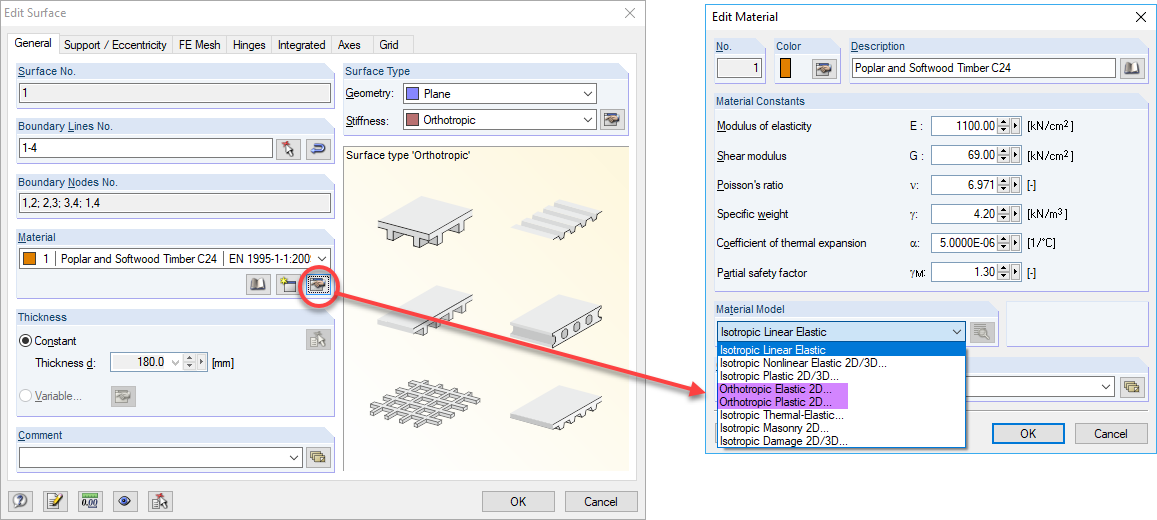Image resolution: width=1157 pixels, height=520 pixels.
Task: Click the Boundary Lines No. input field
Action: point(145,149)
